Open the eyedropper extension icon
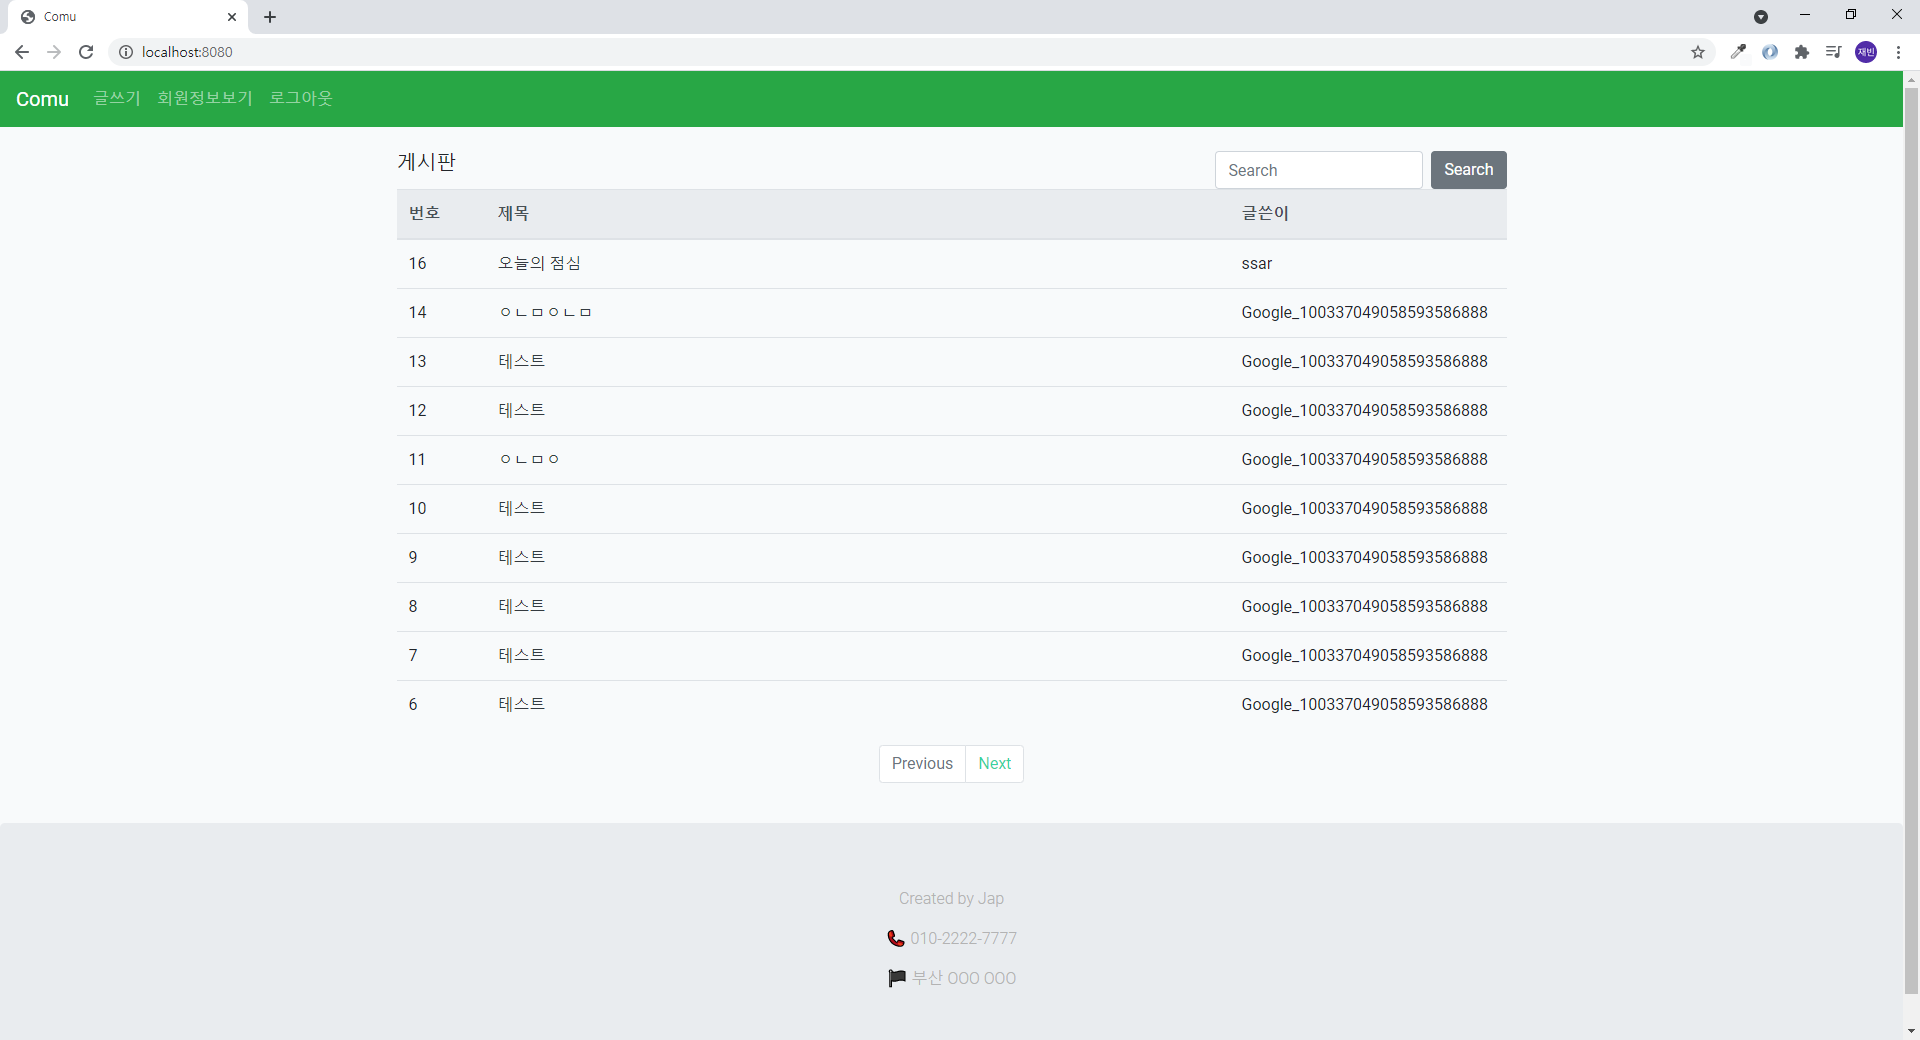The height and width of the screenshot is (1040, 1920). pos(1738,52)
